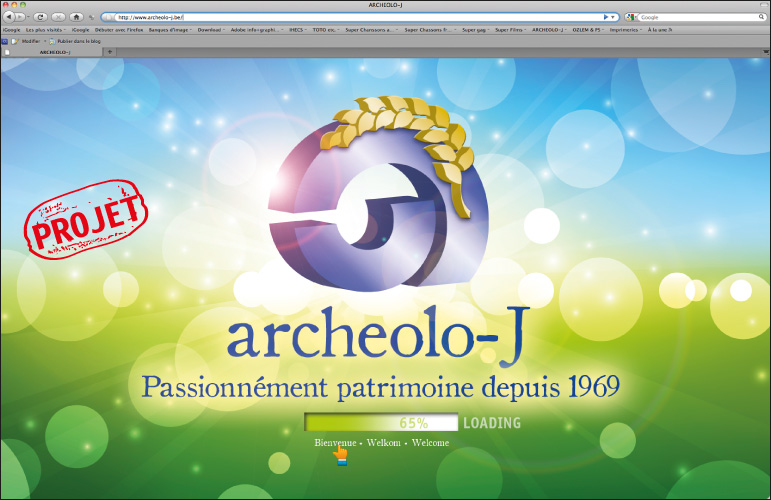Expand the 'Super Chansons fr...' bookmark folder
This screenshot has width=771, height=500.
click(x=430, y=30)
